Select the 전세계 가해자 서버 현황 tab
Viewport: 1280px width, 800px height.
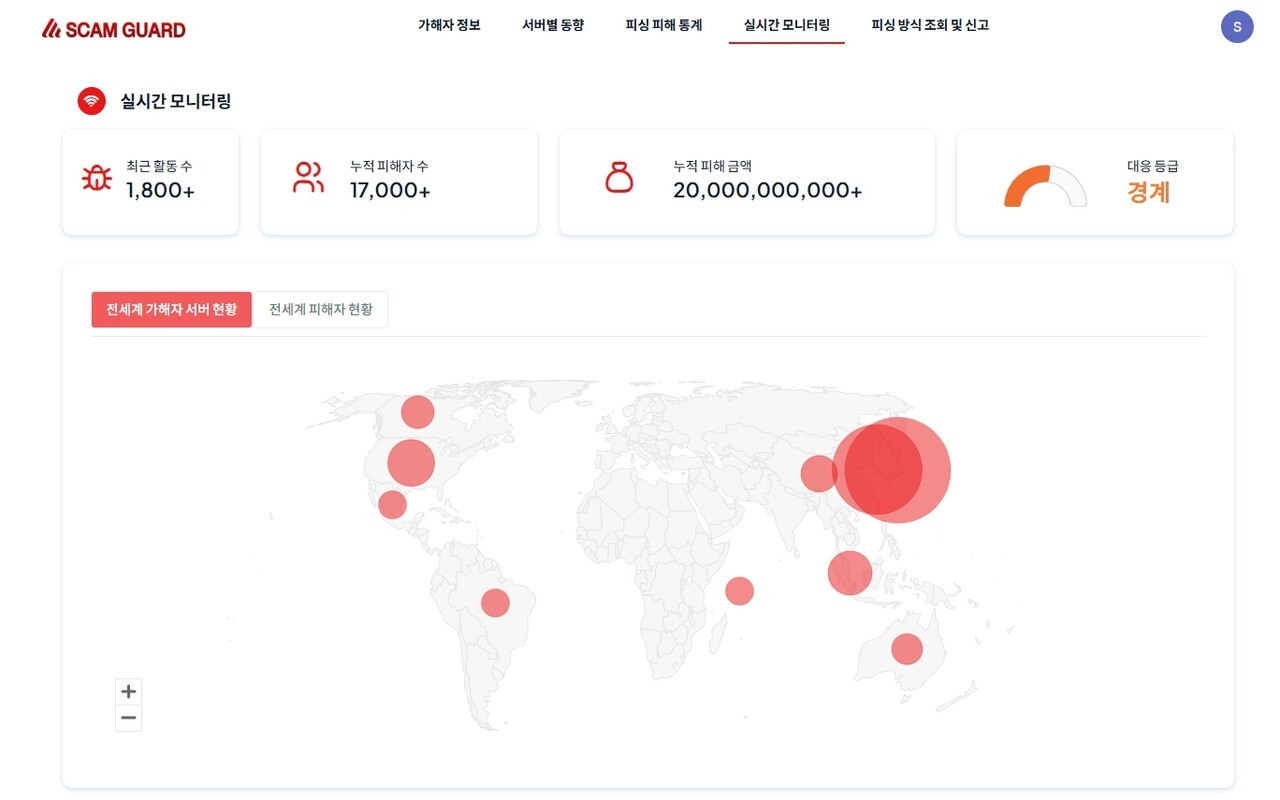171,310
